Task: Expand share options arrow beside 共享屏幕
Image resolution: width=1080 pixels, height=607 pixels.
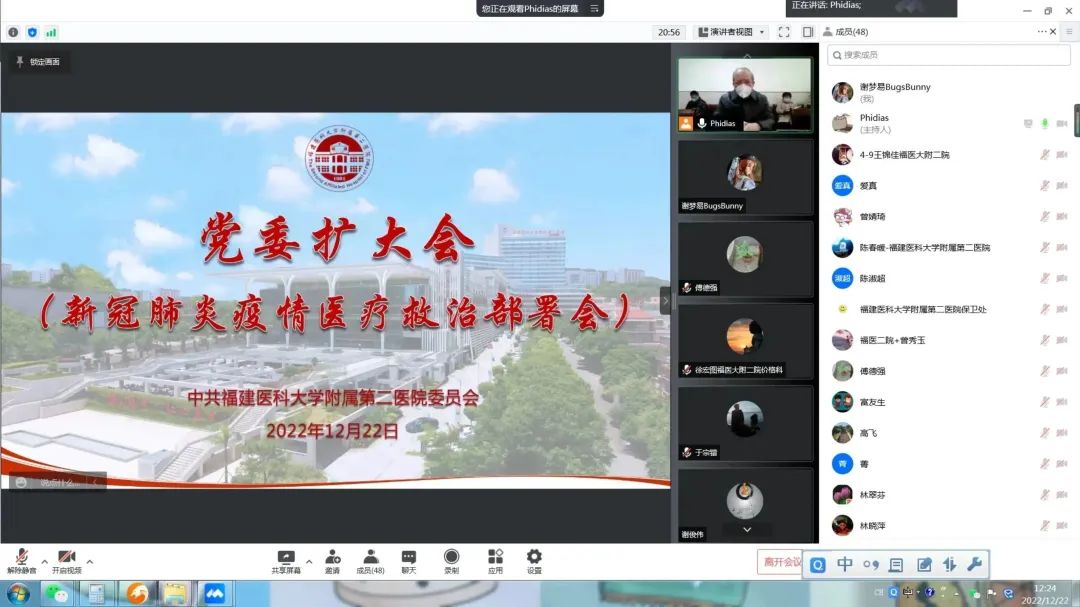Action: click(x=309, y=561)
